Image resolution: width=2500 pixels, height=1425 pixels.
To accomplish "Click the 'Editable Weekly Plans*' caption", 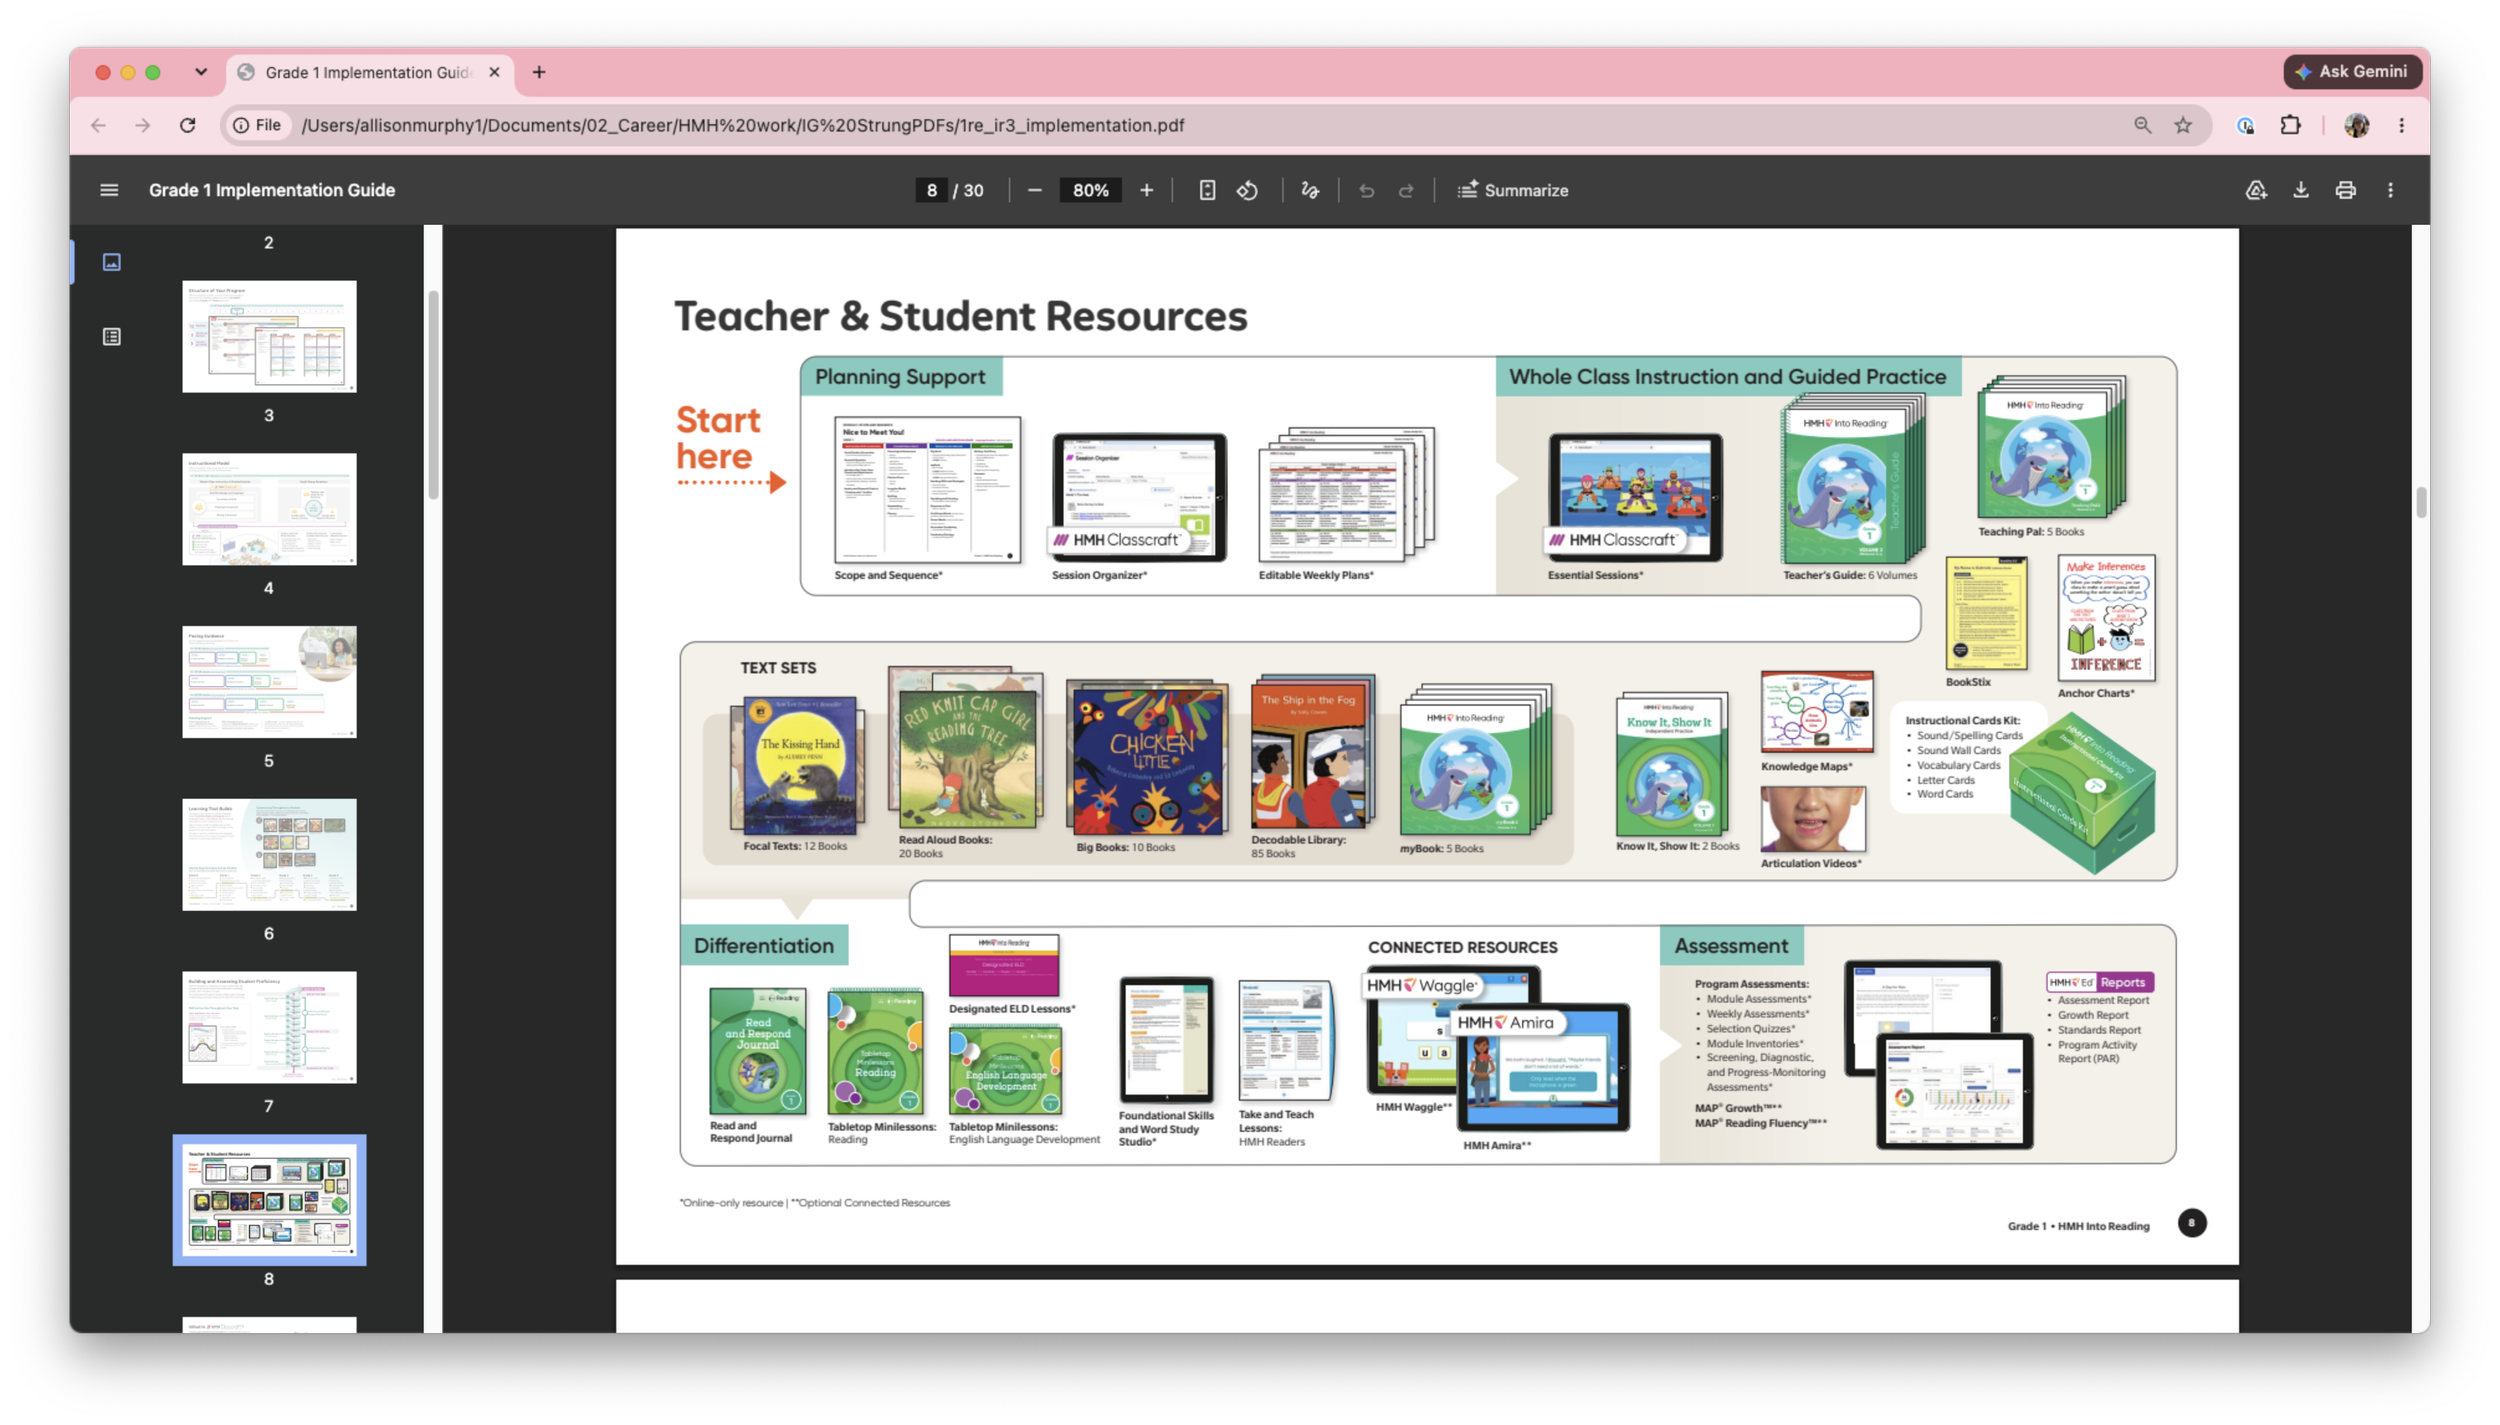I will tap(1316, 575).
